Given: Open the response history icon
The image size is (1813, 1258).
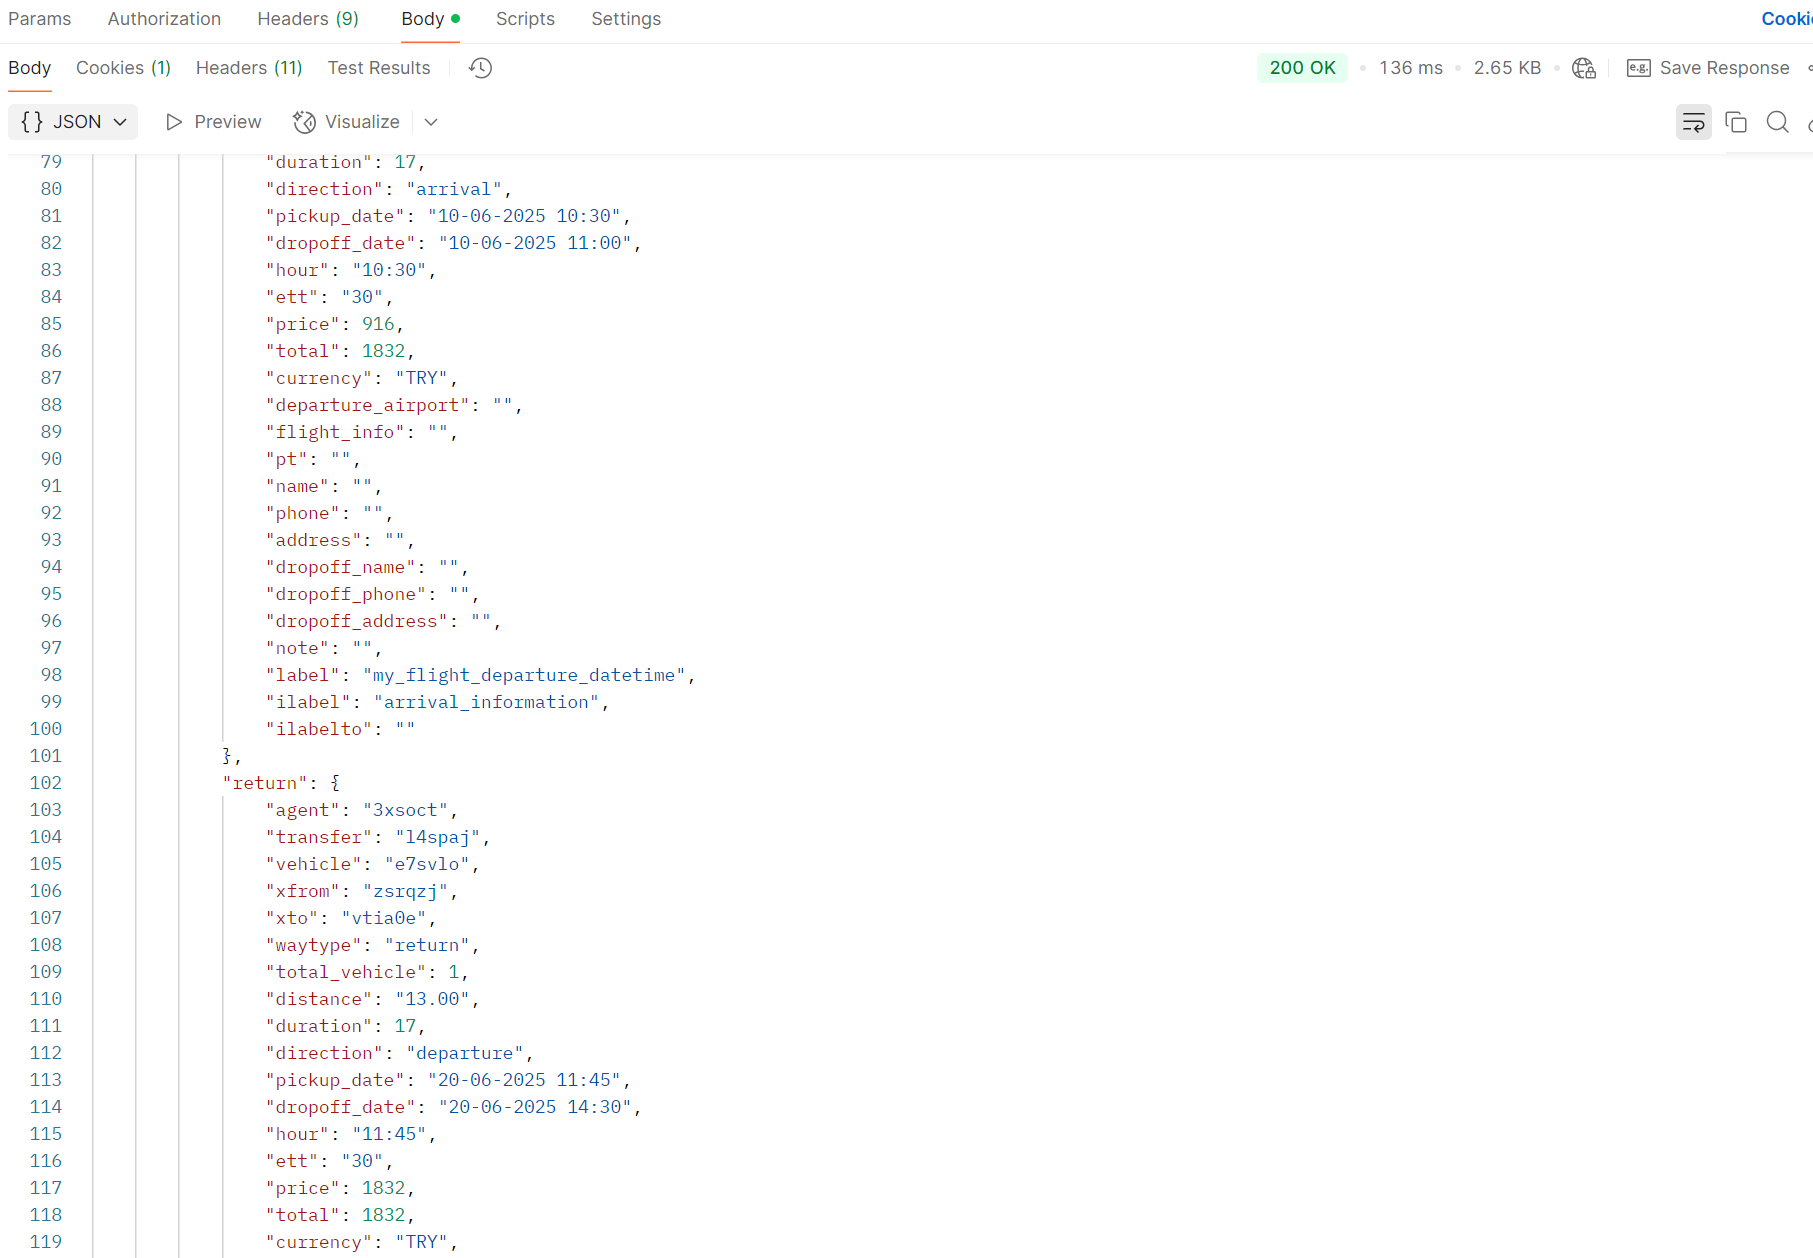Looking at the screenshot, I should (x=481, y=68).
